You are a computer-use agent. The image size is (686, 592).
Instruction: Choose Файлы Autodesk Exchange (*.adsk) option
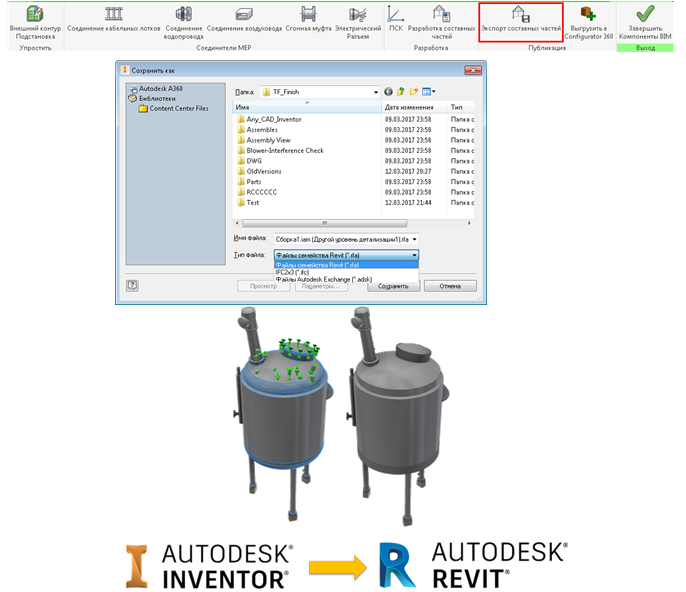point(346,279)
